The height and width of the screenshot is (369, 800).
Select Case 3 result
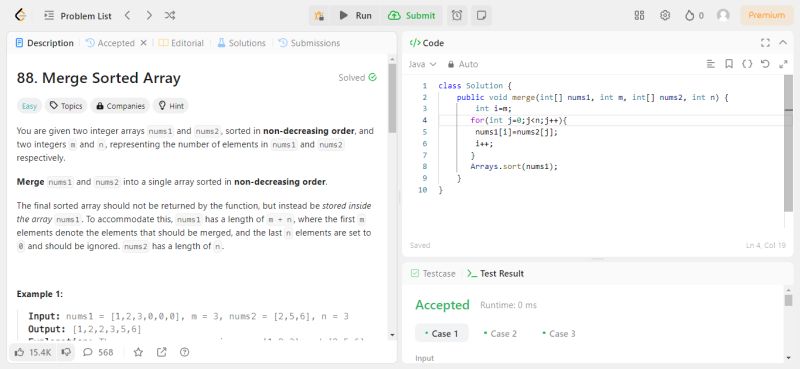coord(559,333)
